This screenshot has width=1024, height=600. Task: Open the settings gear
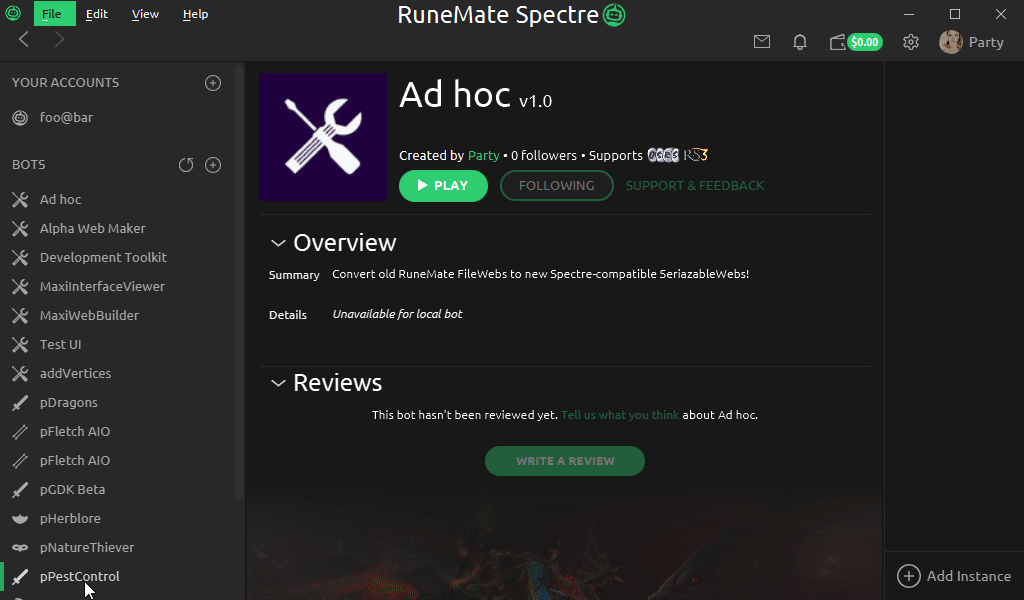click(910, 42)
